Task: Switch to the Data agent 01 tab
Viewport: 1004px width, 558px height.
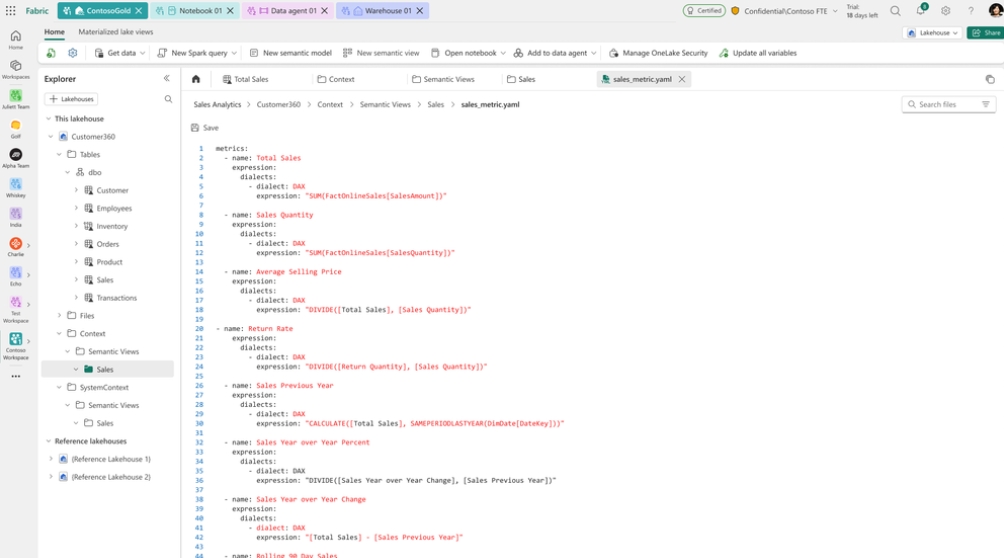Action: (x=287, y=11)
